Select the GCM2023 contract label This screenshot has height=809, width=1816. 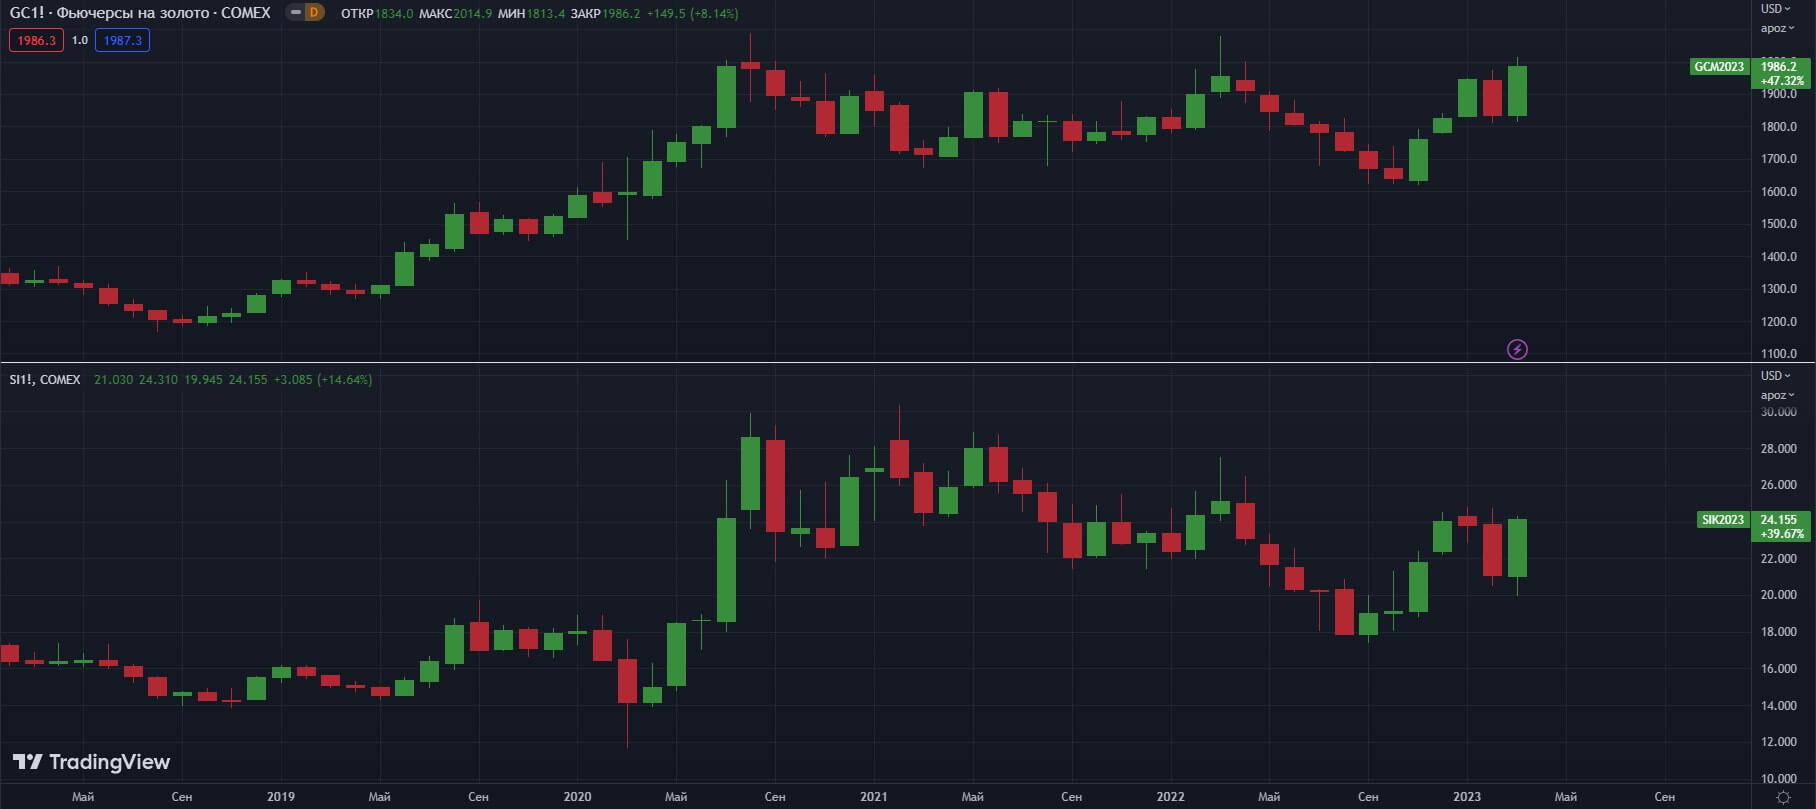click(1719, 67)
